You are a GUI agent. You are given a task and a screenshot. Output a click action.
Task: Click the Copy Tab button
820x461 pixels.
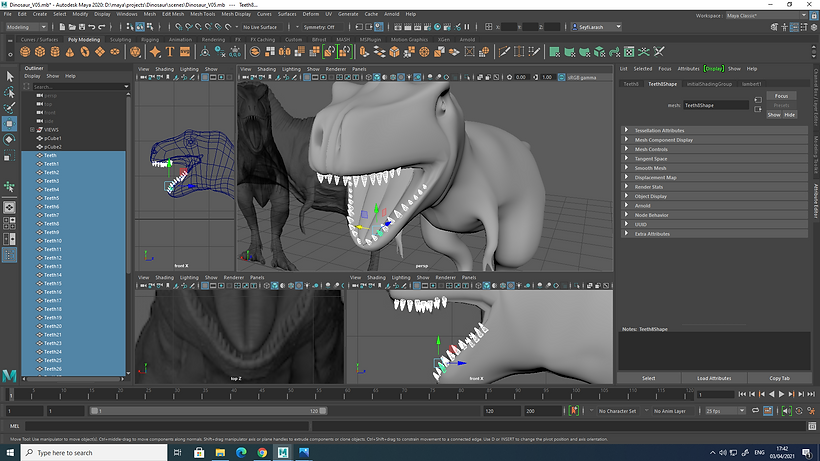779,378
